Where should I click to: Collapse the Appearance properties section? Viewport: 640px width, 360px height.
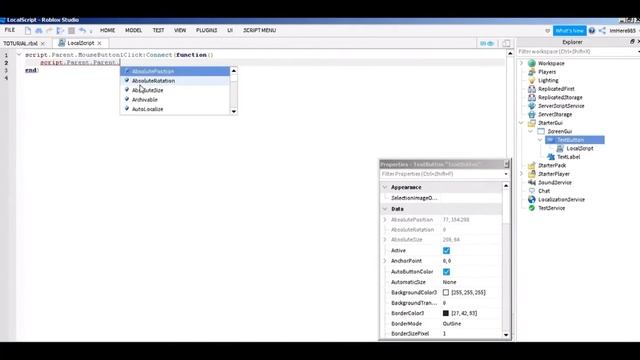pyautogui.click(x=385, y=187)
